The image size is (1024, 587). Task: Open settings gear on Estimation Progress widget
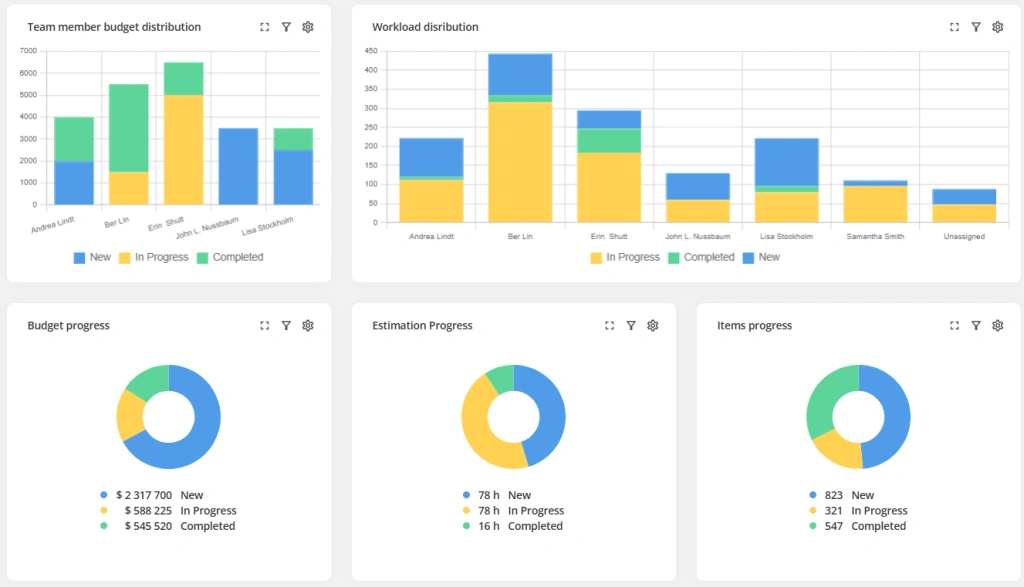click(x=652, y=325)
